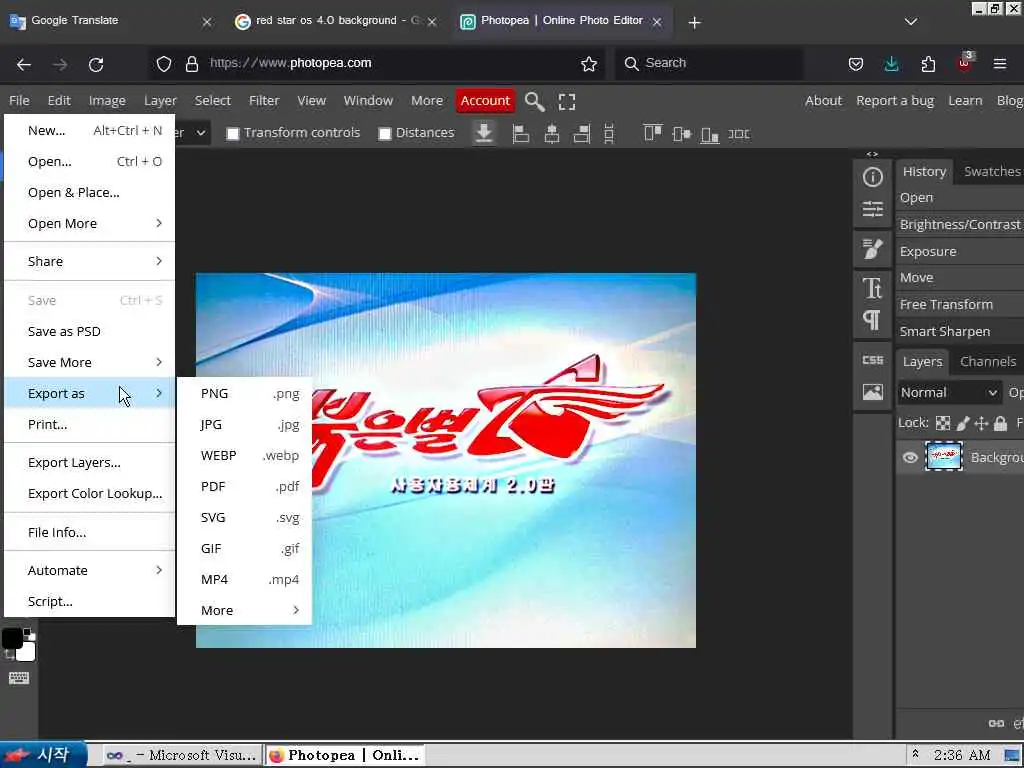Viewport: 1024px width, 768px height.
Task: Click the link layers chain icon
Action: click(x=996, y=723)
